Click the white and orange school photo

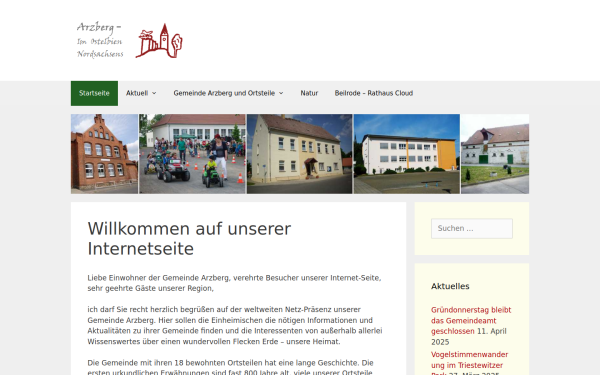point(407,154)
